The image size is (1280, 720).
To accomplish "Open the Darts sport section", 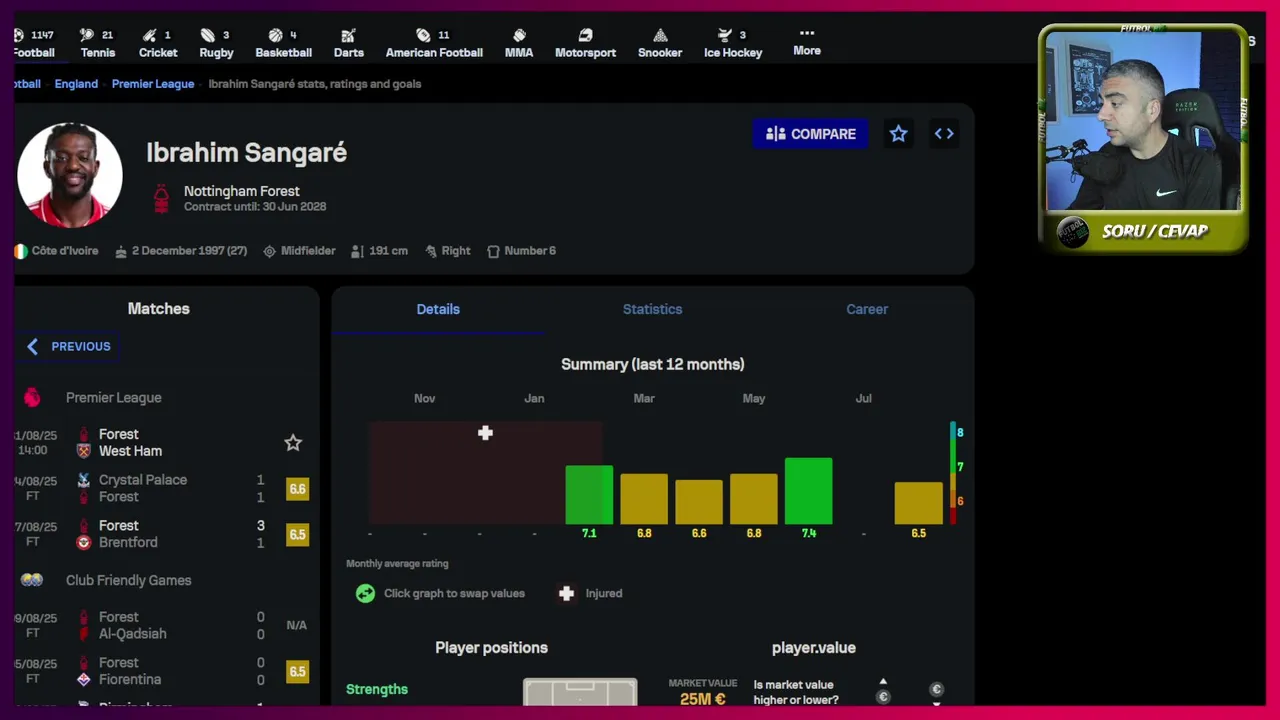I will [348, 43].
